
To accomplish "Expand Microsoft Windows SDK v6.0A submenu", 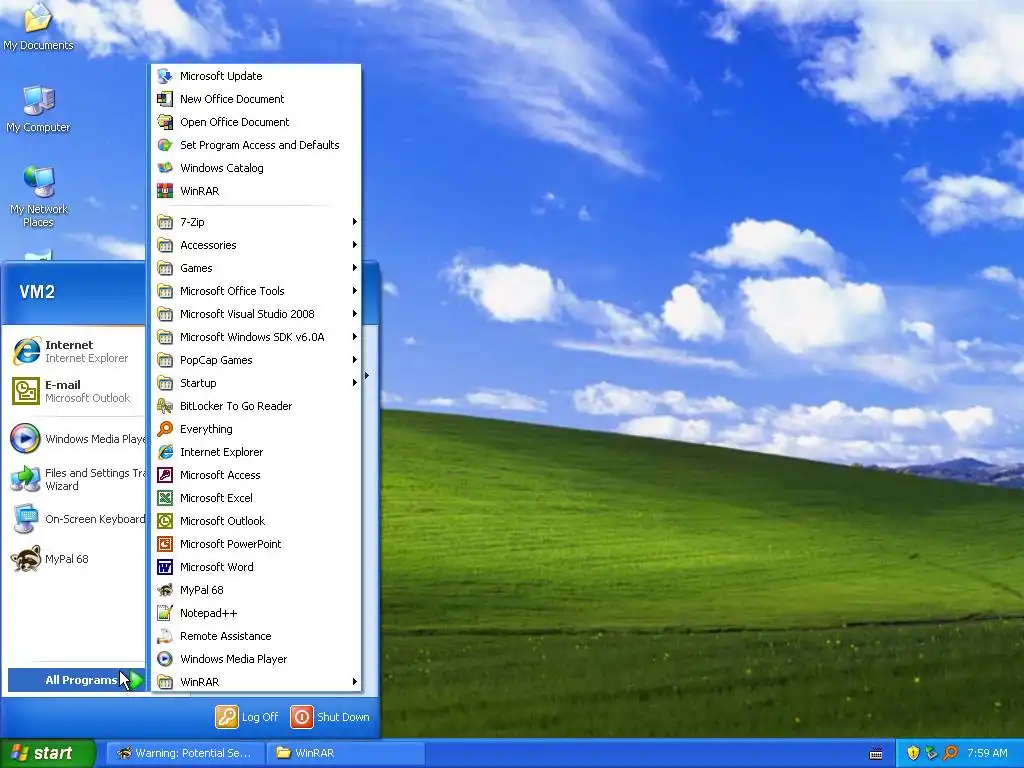I will [x=255, y=337].
